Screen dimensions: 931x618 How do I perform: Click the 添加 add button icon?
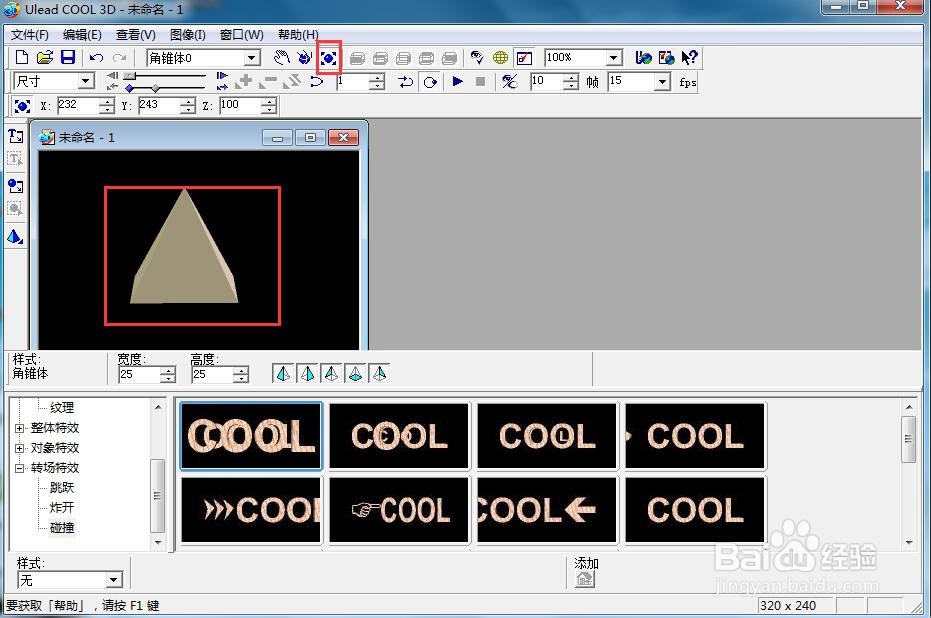(x=585, y=578)
